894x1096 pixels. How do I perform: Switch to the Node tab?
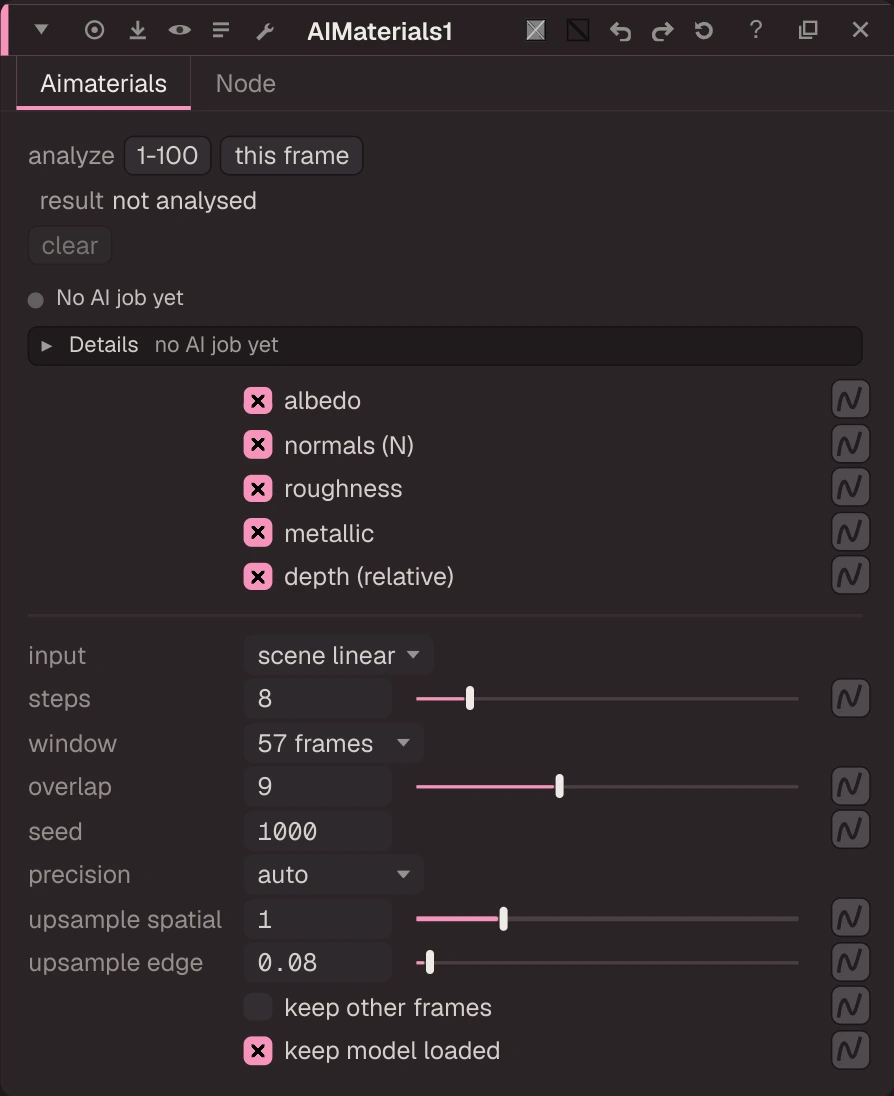245,83
